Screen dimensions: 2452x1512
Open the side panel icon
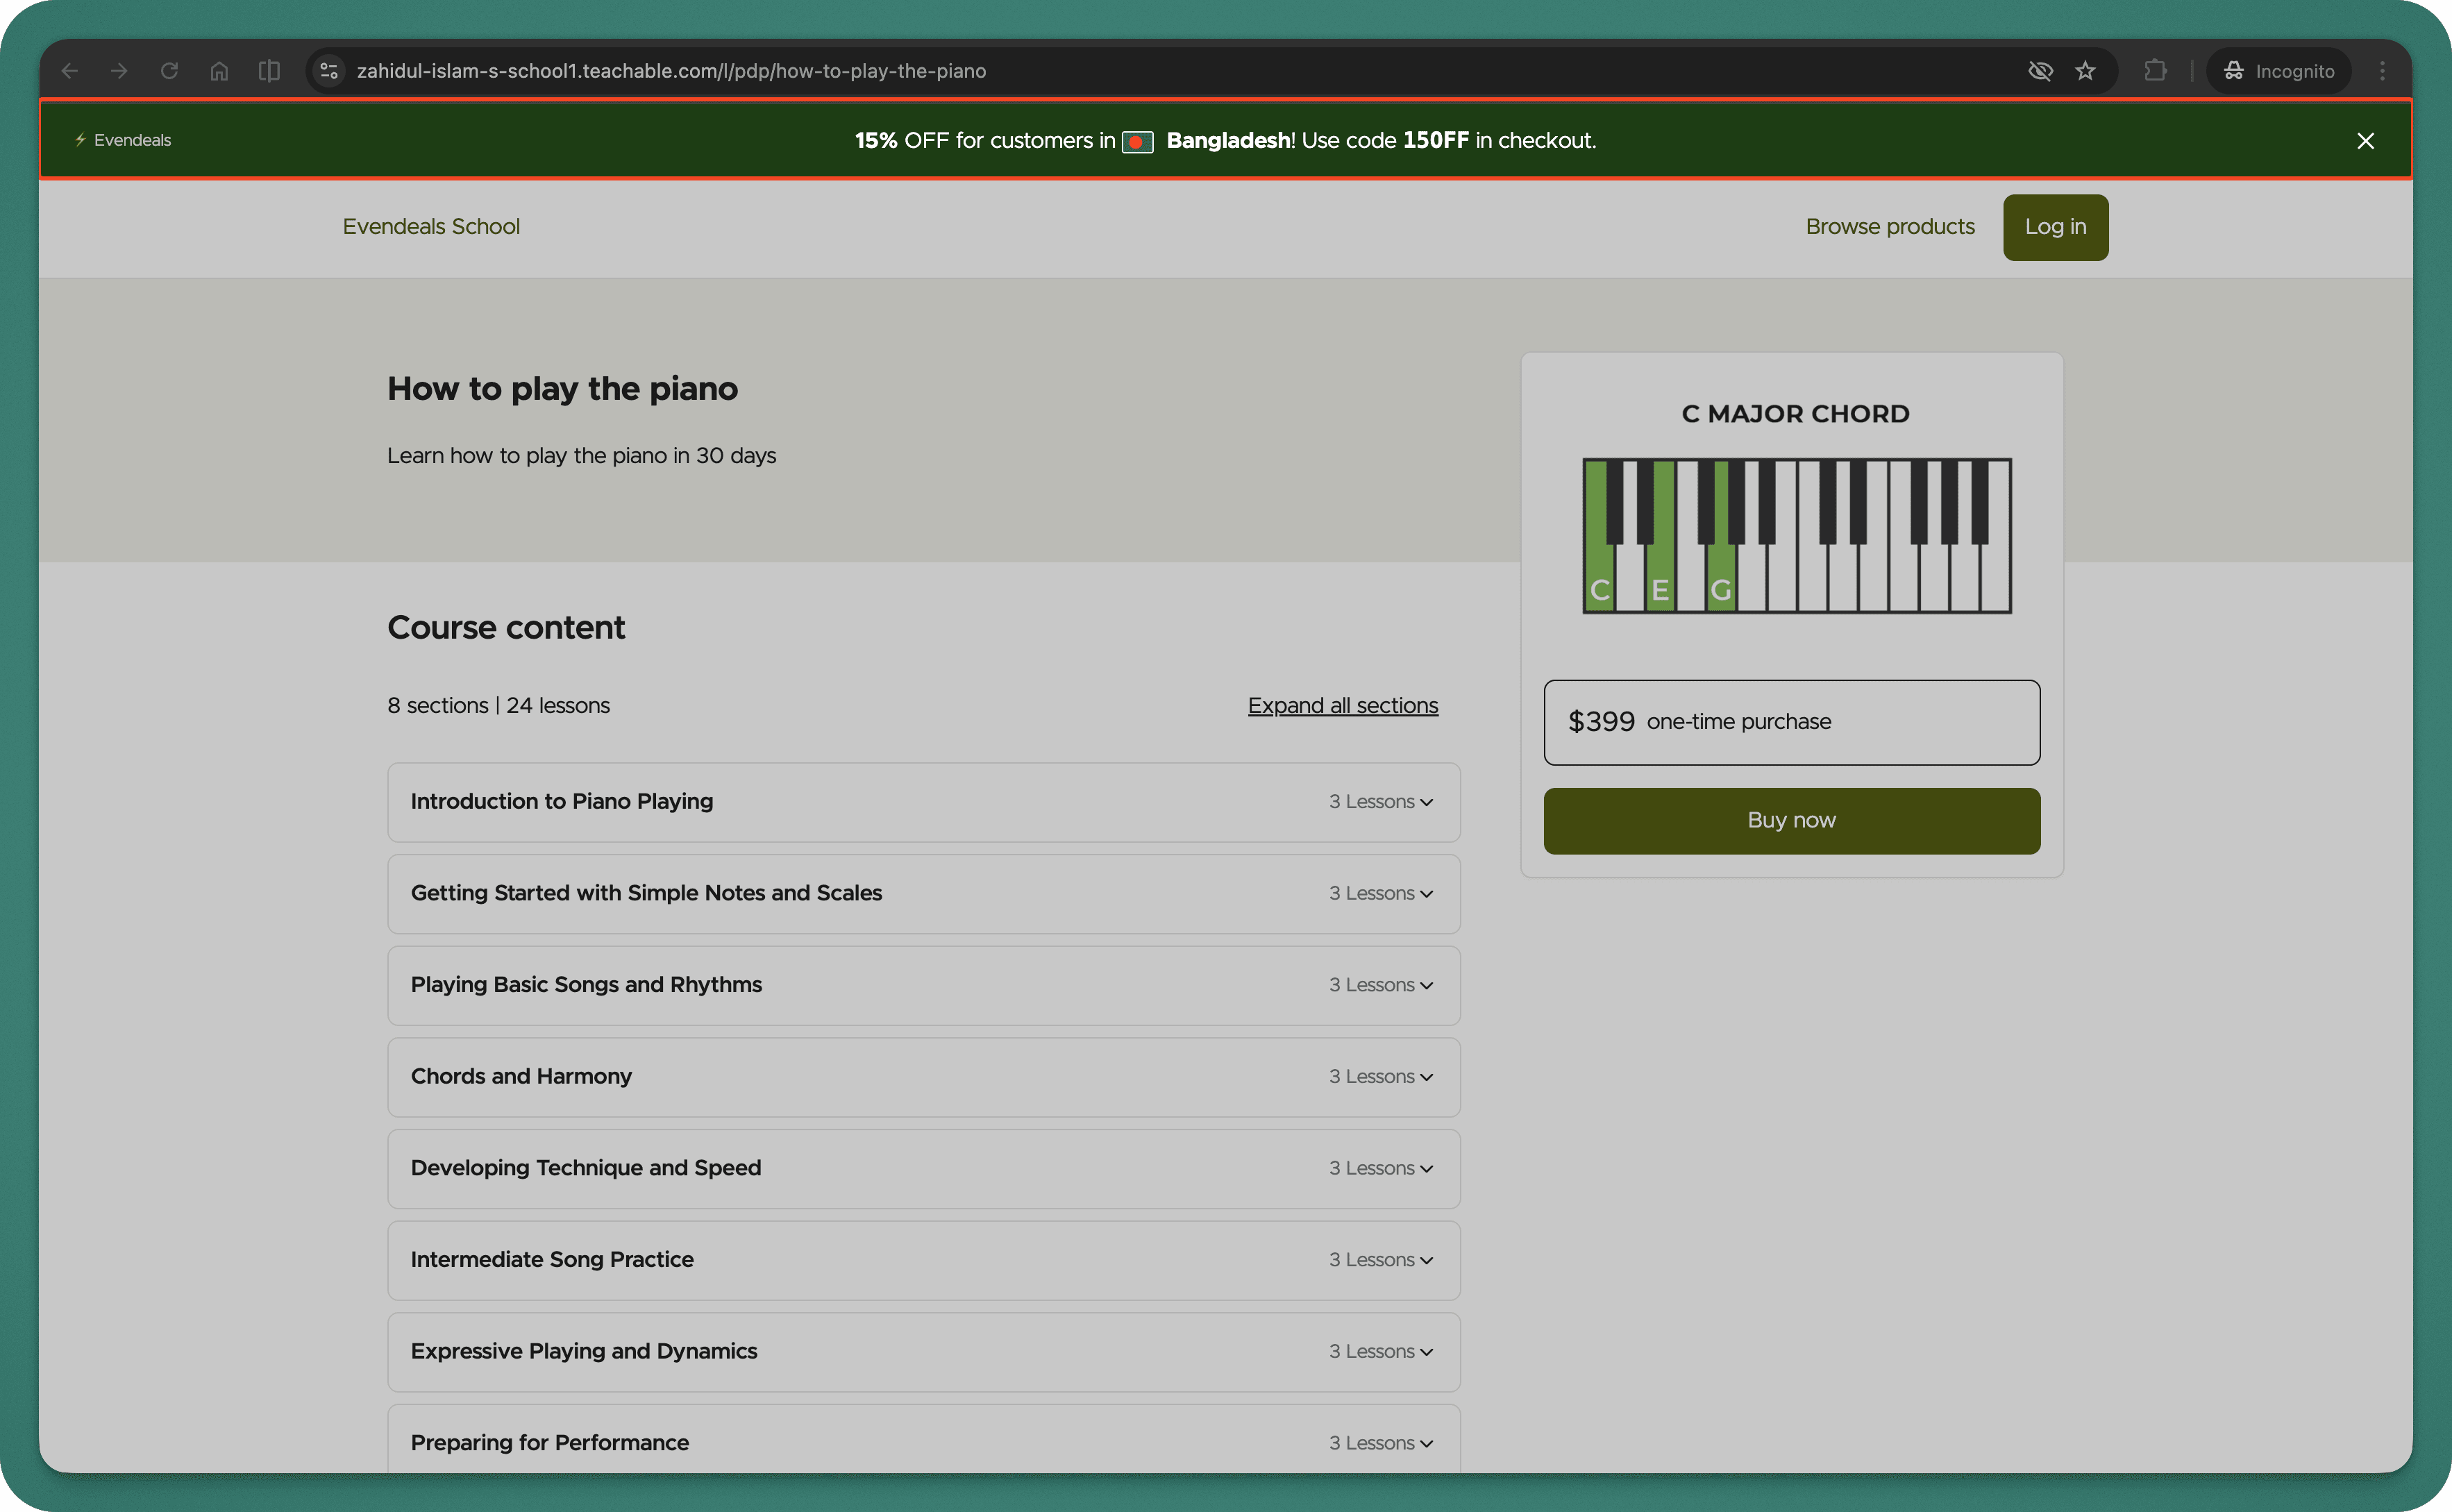[x=269, y=71]
